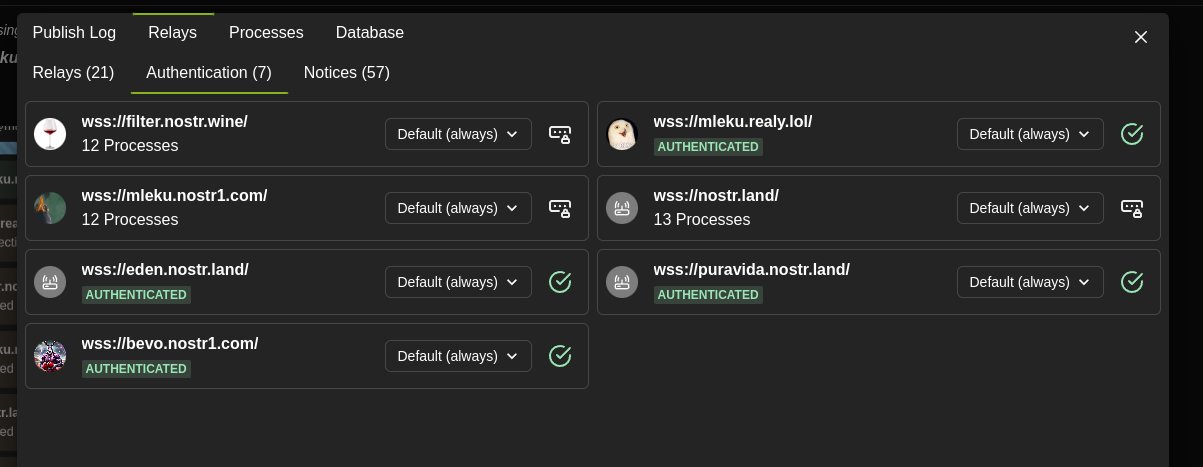Image resolution: width=1203 pixels, height=467 pixels.
Task: Click authenticate icon for mleku.nostr1.com relay
Action: click(560, 208)
